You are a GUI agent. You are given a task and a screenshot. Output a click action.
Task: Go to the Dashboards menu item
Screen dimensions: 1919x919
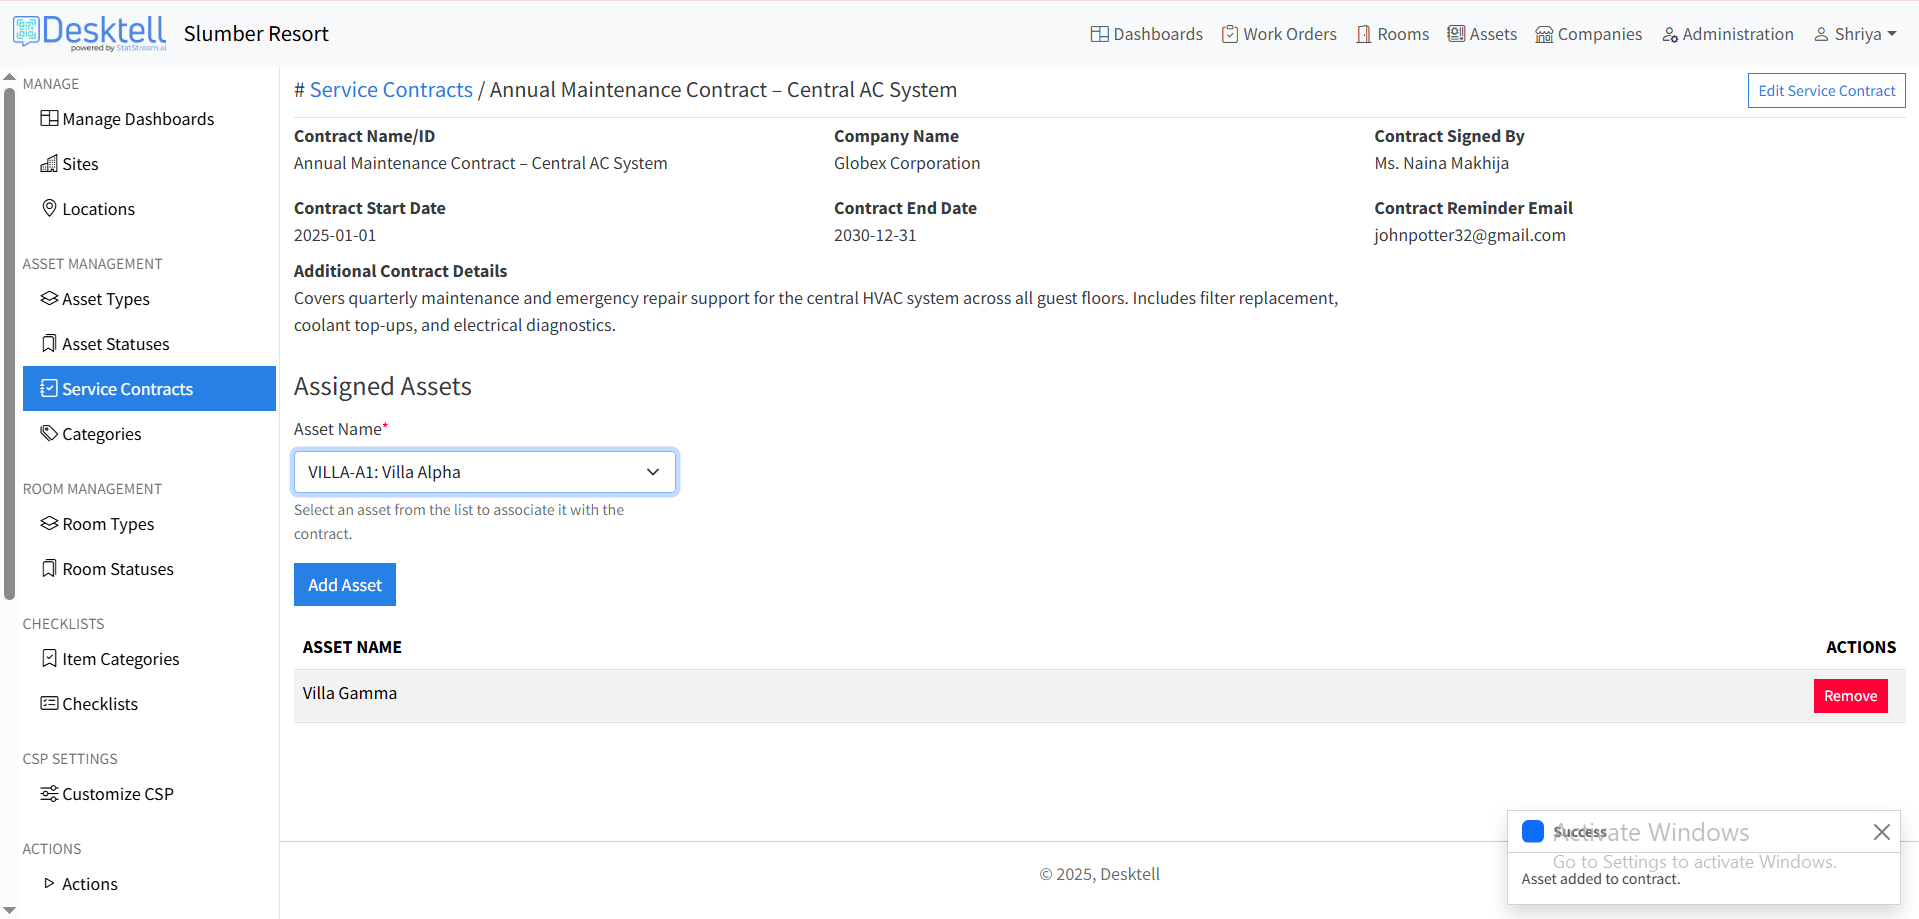1146,33
